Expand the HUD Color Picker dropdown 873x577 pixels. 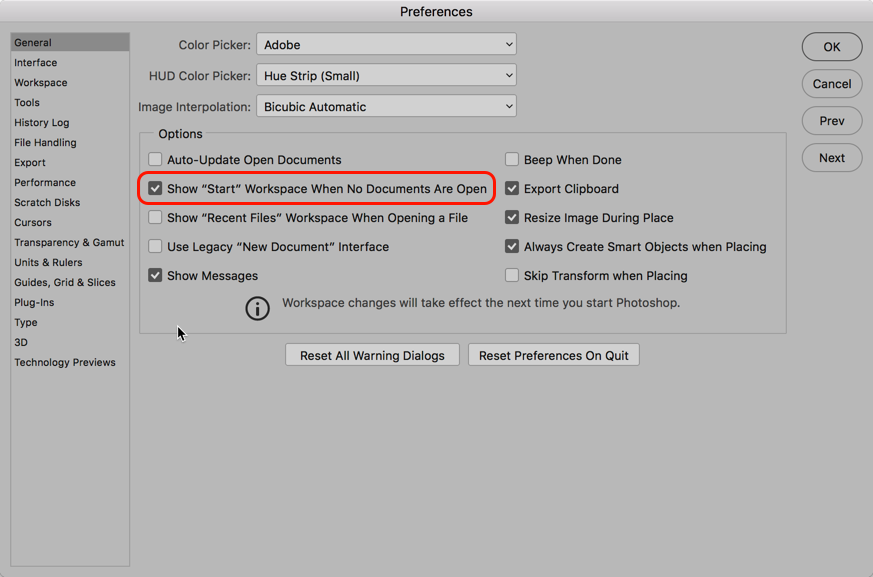tap(386, 76)
